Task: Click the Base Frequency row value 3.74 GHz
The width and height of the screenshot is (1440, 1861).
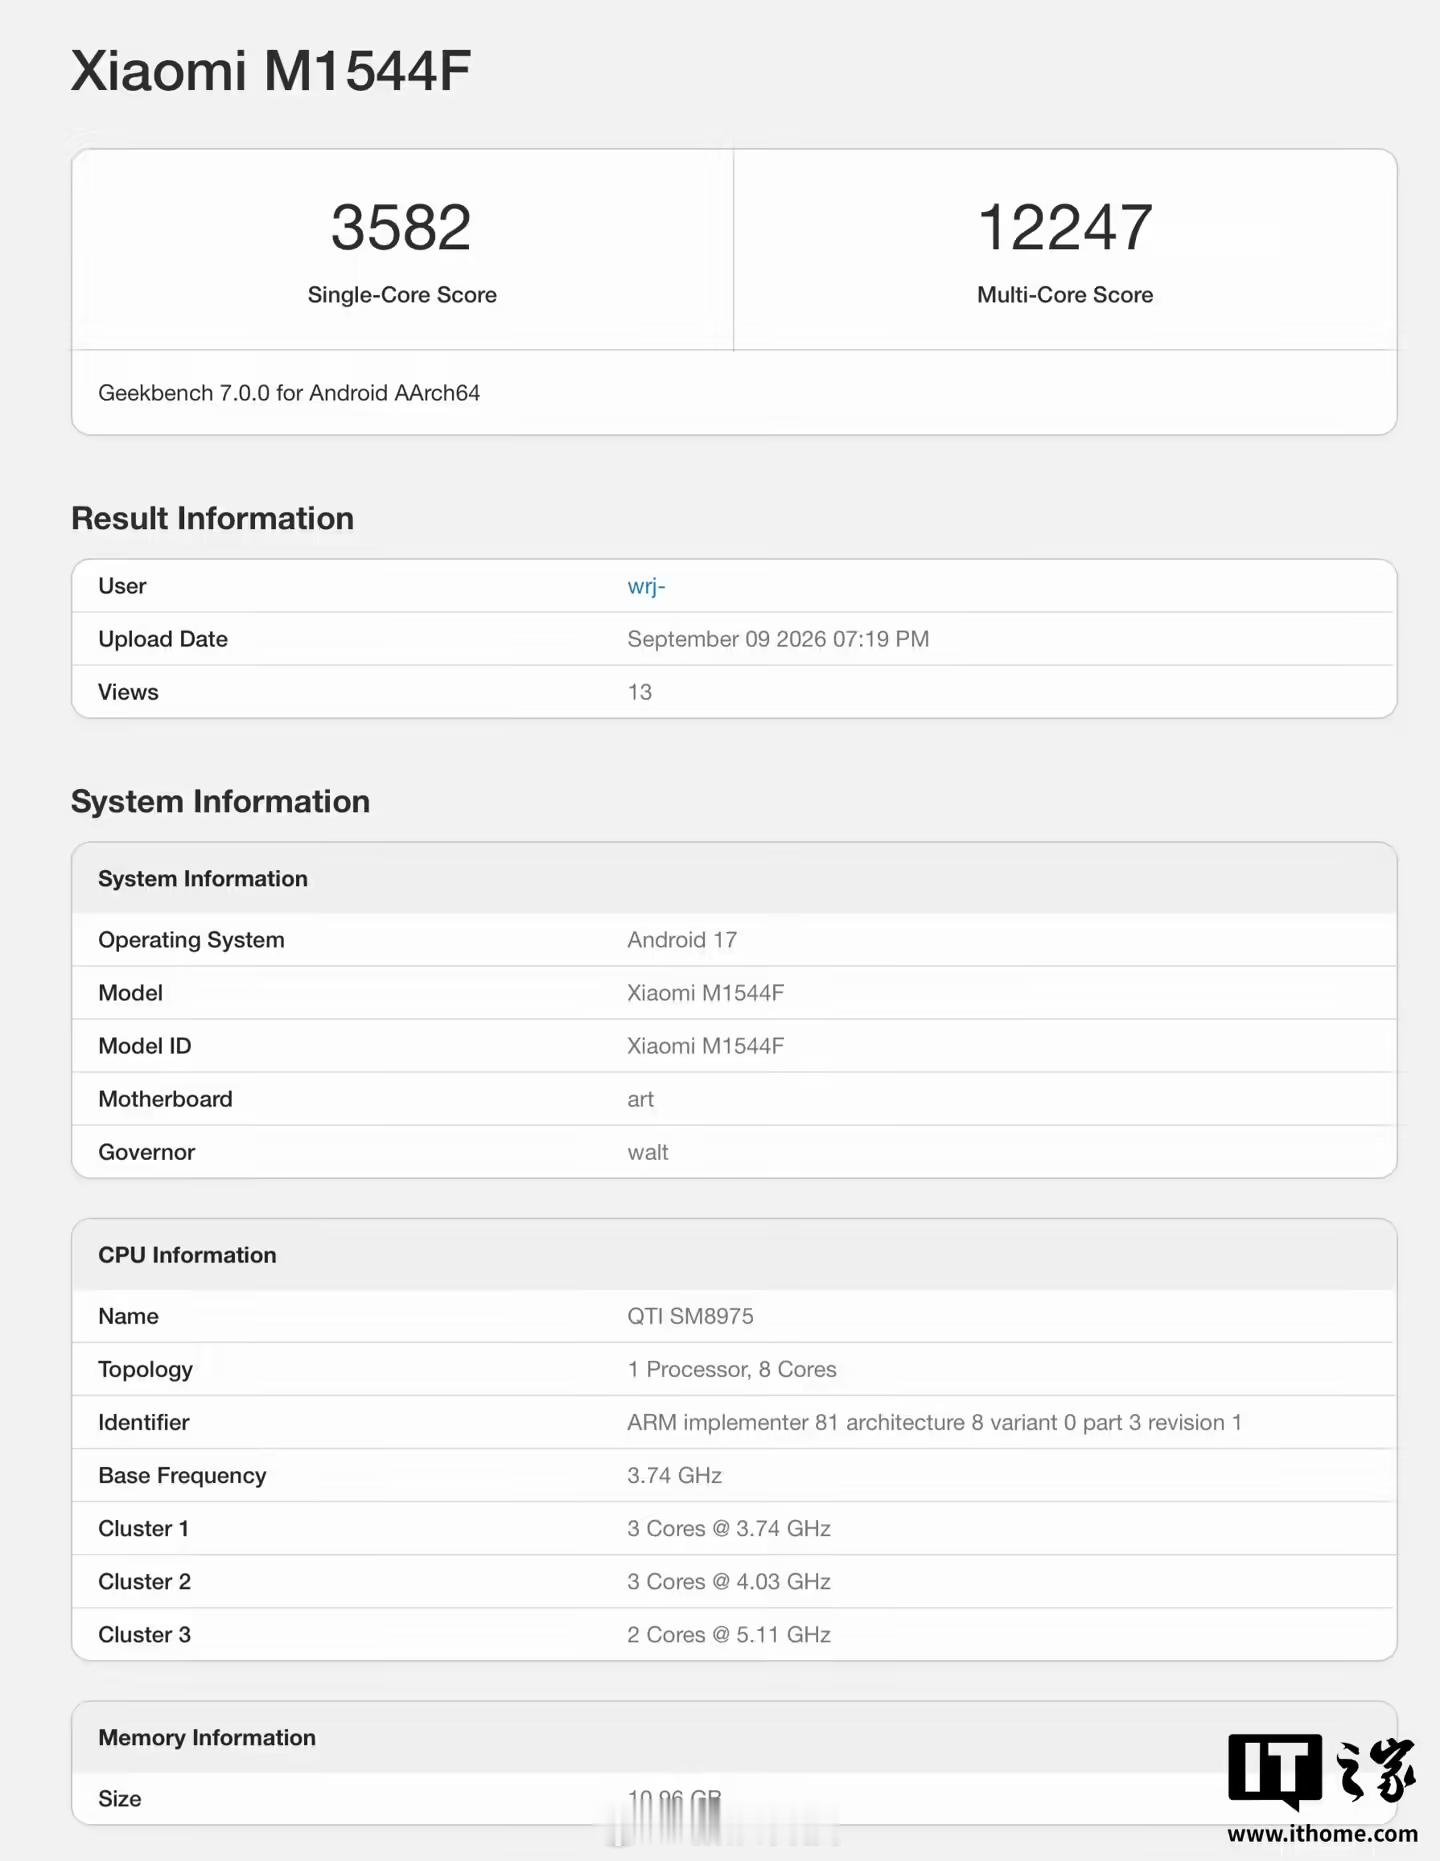Action: tap(675, 1475)
